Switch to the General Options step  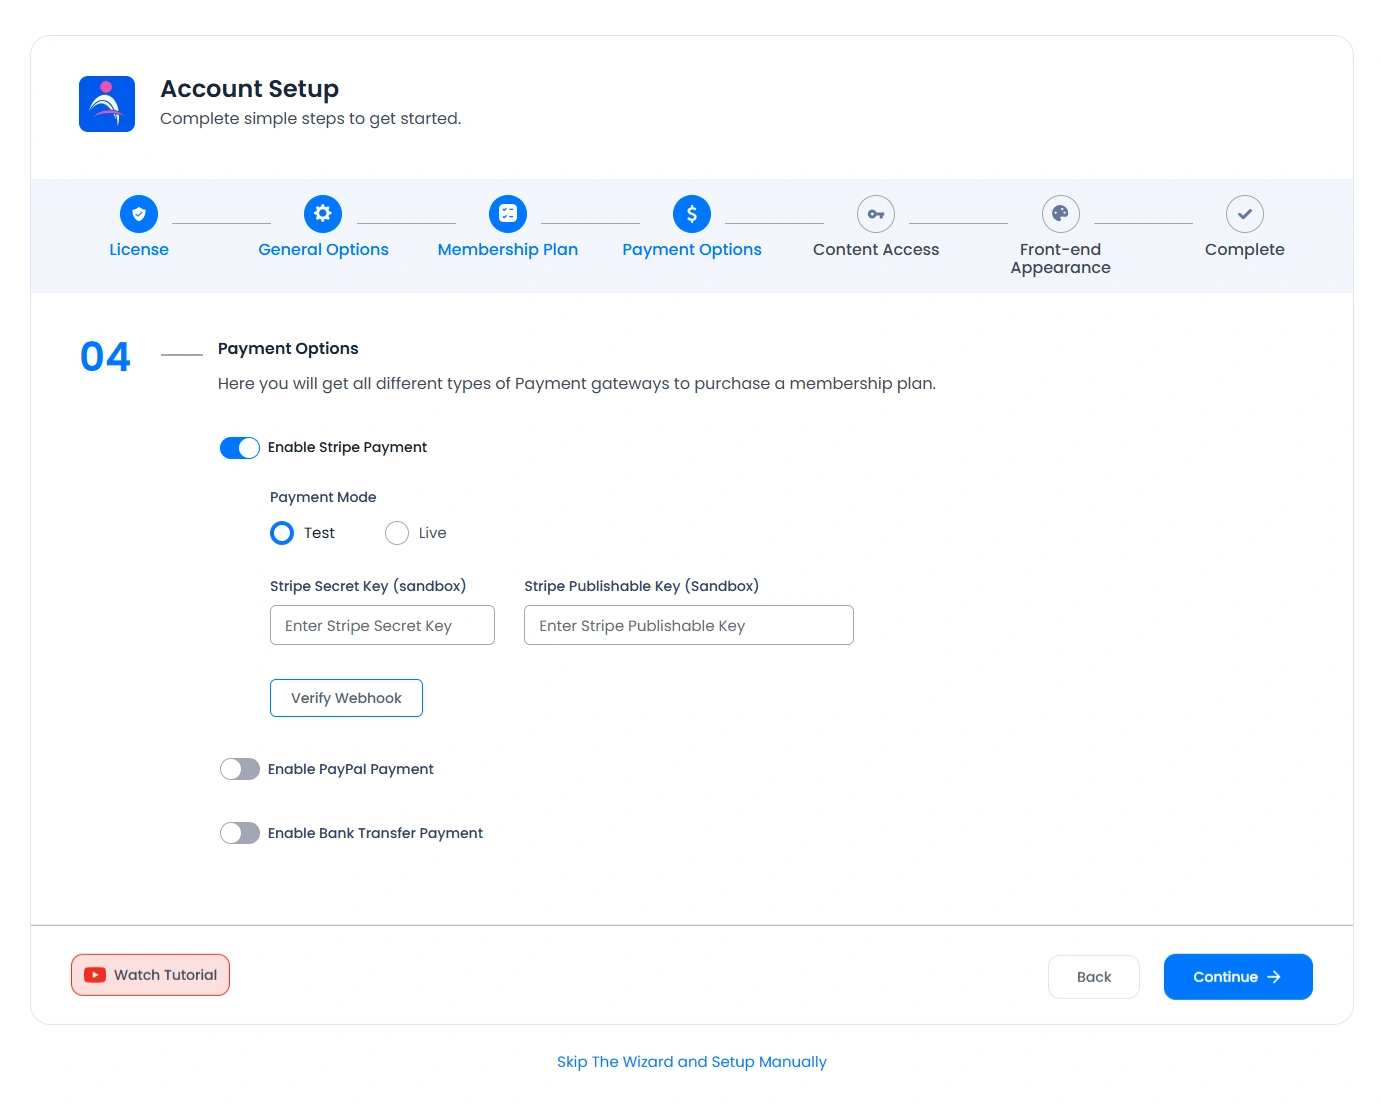click(x=323, y=249)
